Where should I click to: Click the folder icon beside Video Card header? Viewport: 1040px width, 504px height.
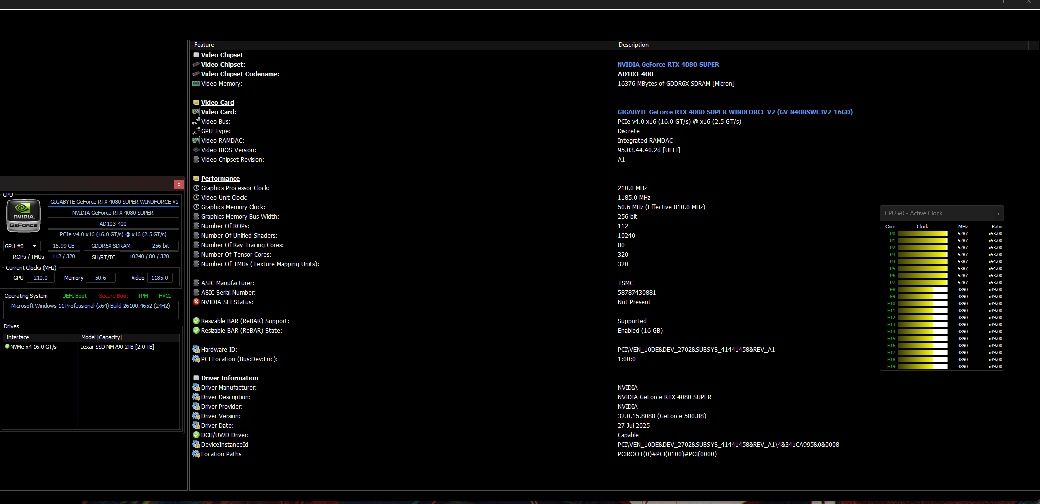click(196, 103)
